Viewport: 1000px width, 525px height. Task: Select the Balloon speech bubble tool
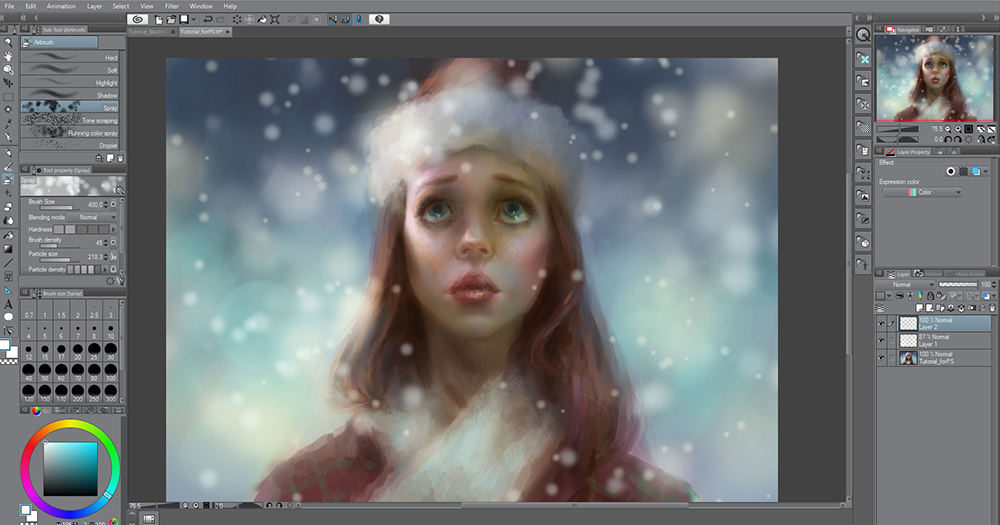tap(8, 317)
